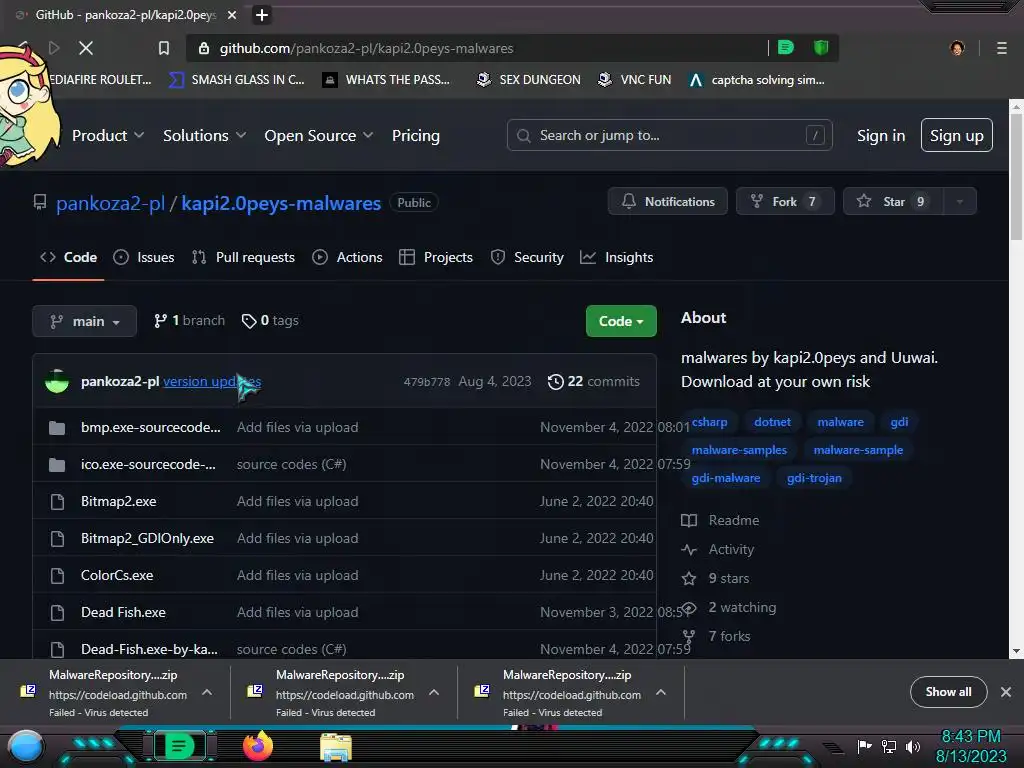Click the csharp topic tag
This screenshot has height=768, width=1024.
[709, 422]
